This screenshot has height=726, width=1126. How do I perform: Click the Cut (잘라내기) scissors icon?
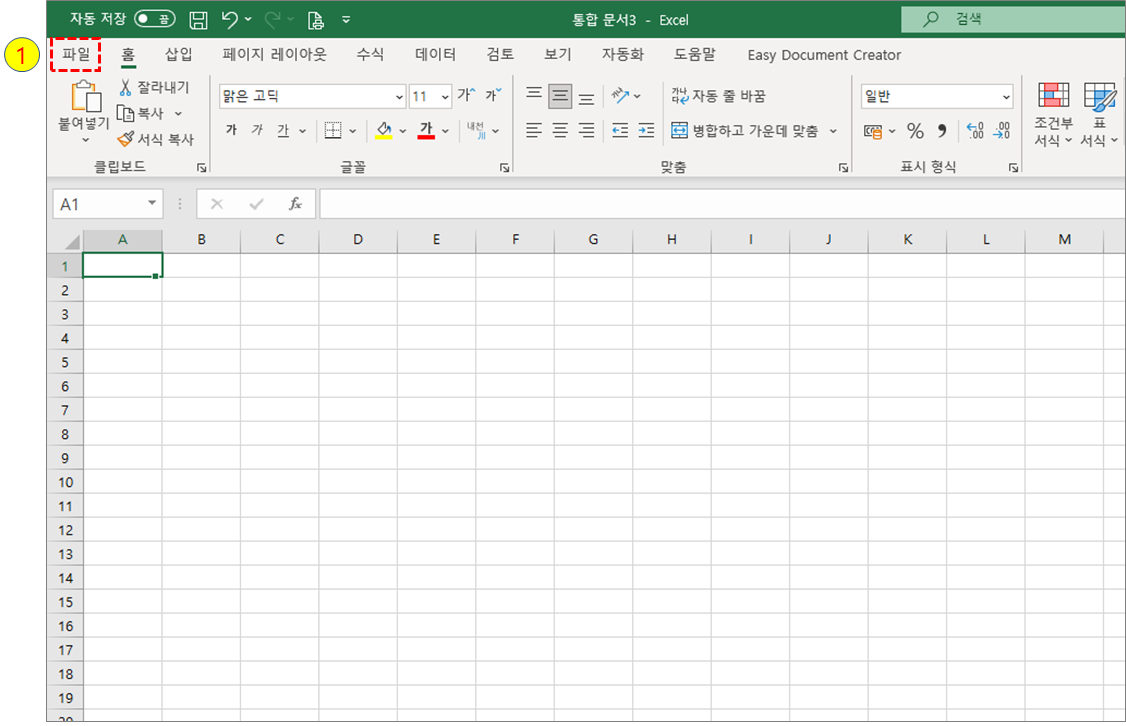coord(126,88)
